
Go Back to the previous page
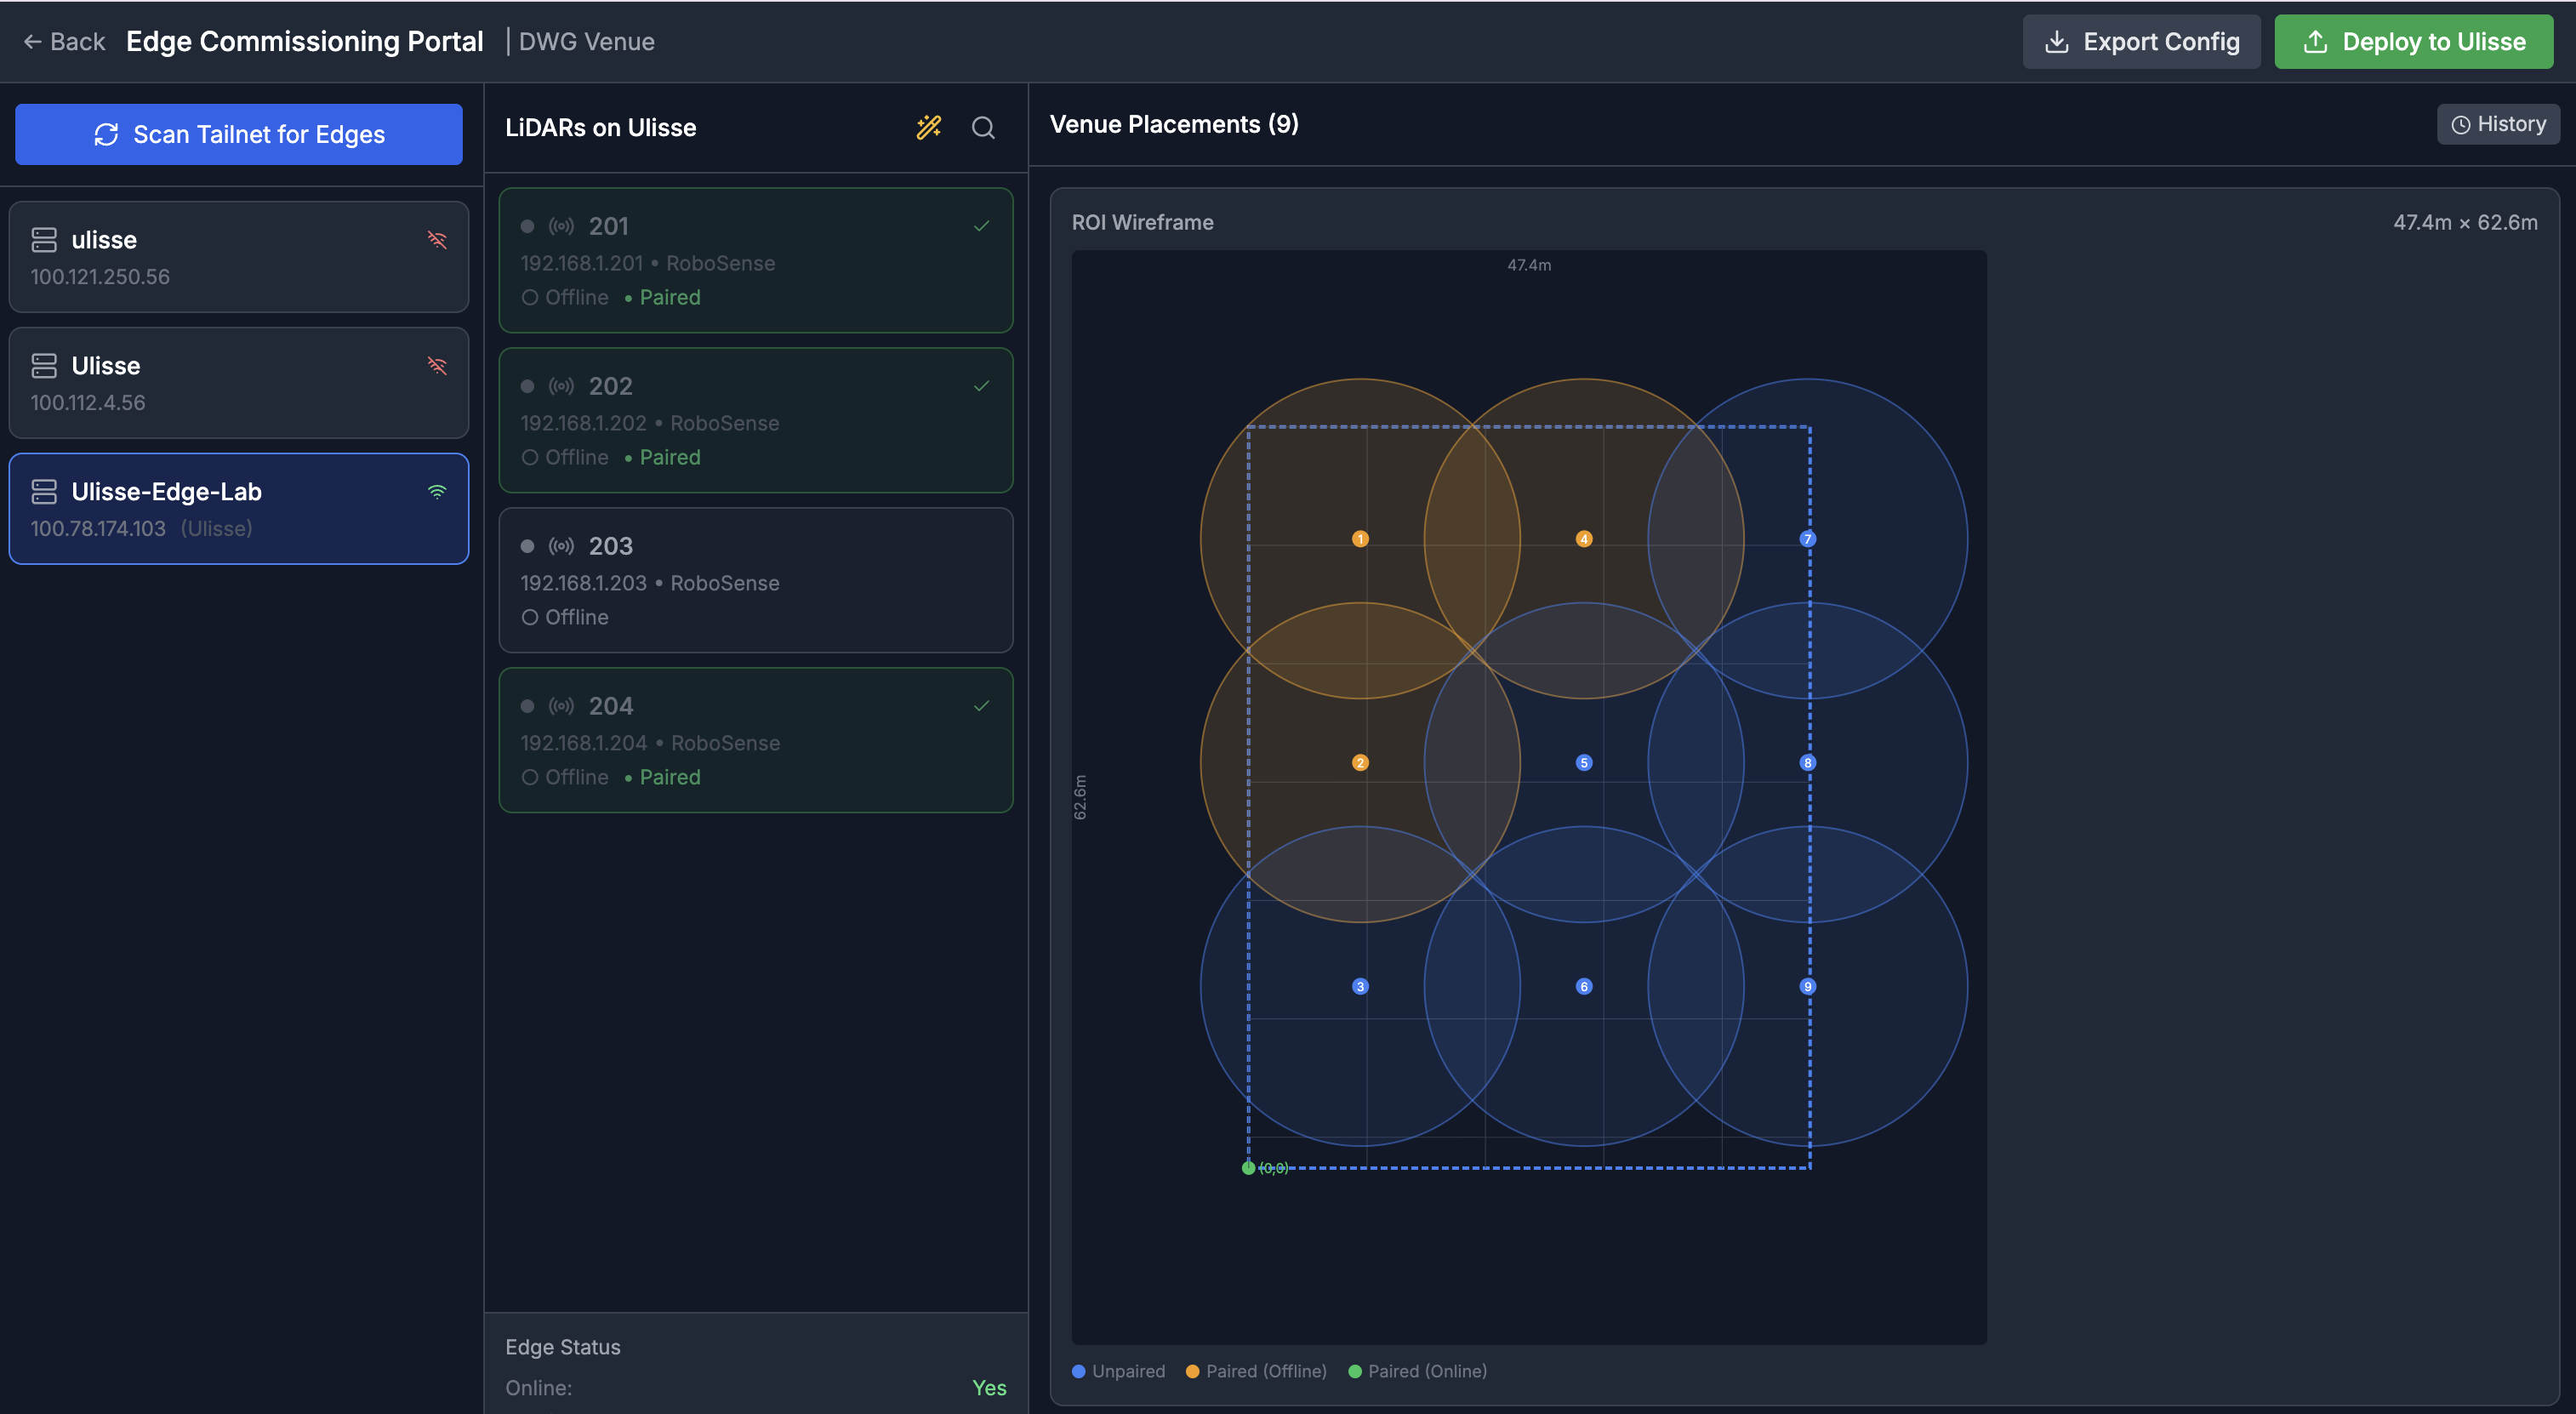pos(63,41)
